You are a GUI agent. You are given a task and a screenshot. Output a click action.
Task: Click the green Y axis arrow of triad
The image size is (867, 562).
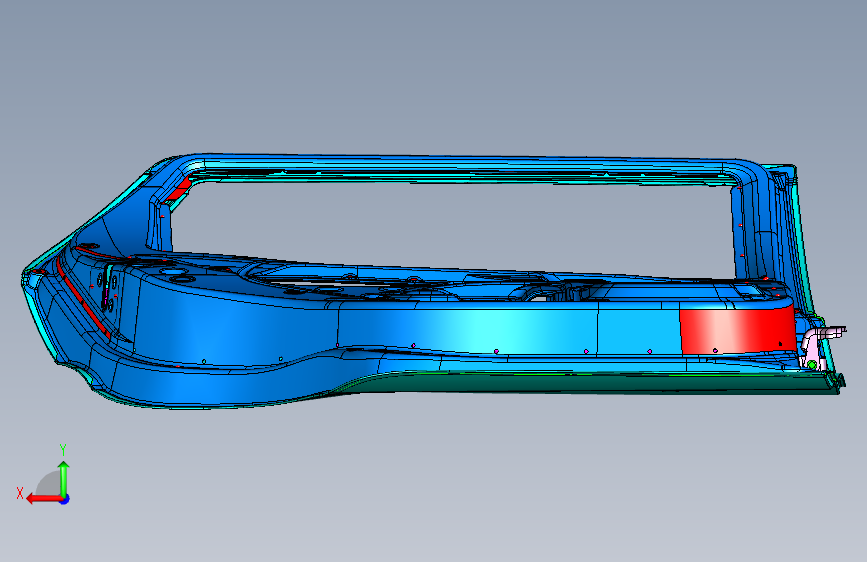coord(64,477)
